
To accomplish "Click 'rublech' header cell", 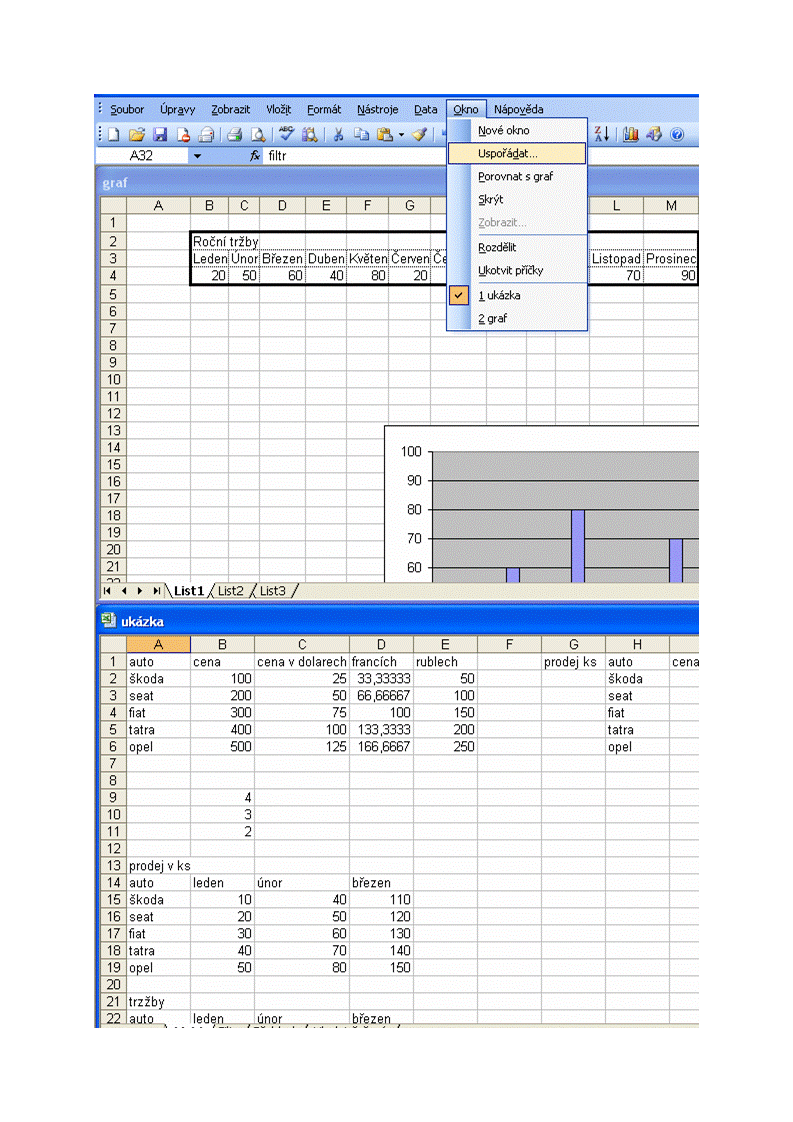I will pos(445,663).
